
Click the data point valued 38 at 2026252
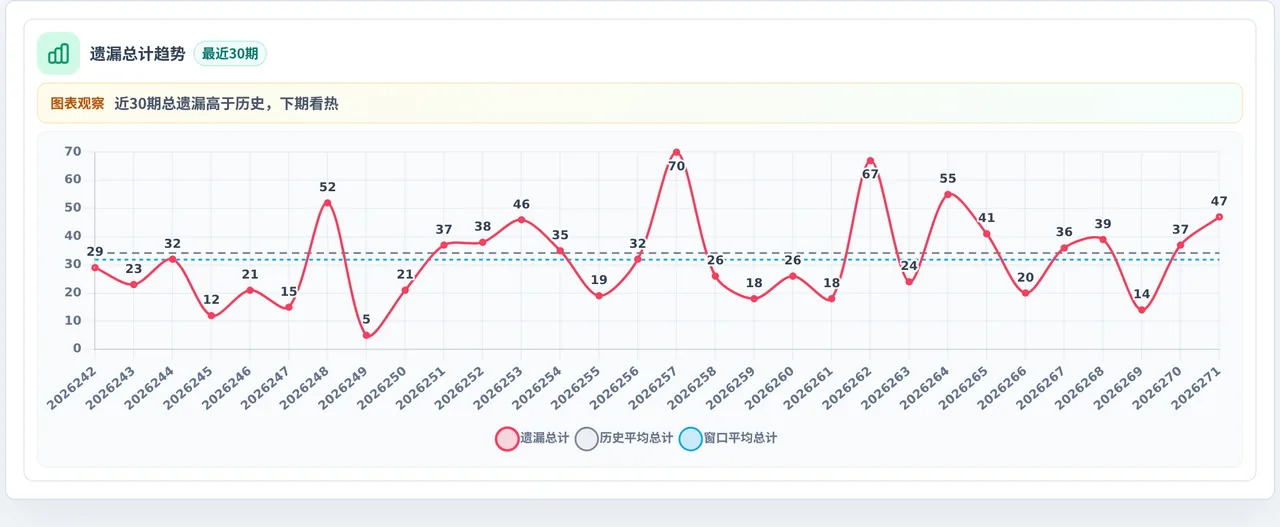pos(482,242)
